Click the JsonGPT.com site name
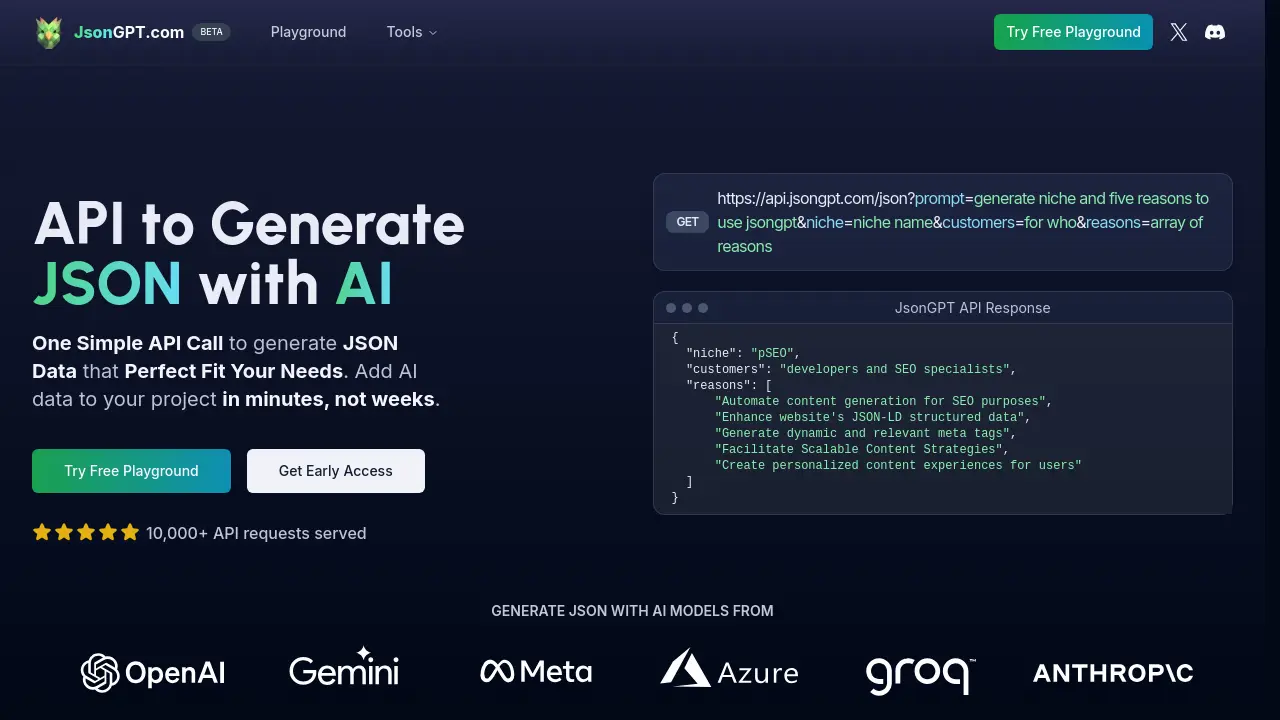This screenshot has width=1280, height=720. (129, 32)
